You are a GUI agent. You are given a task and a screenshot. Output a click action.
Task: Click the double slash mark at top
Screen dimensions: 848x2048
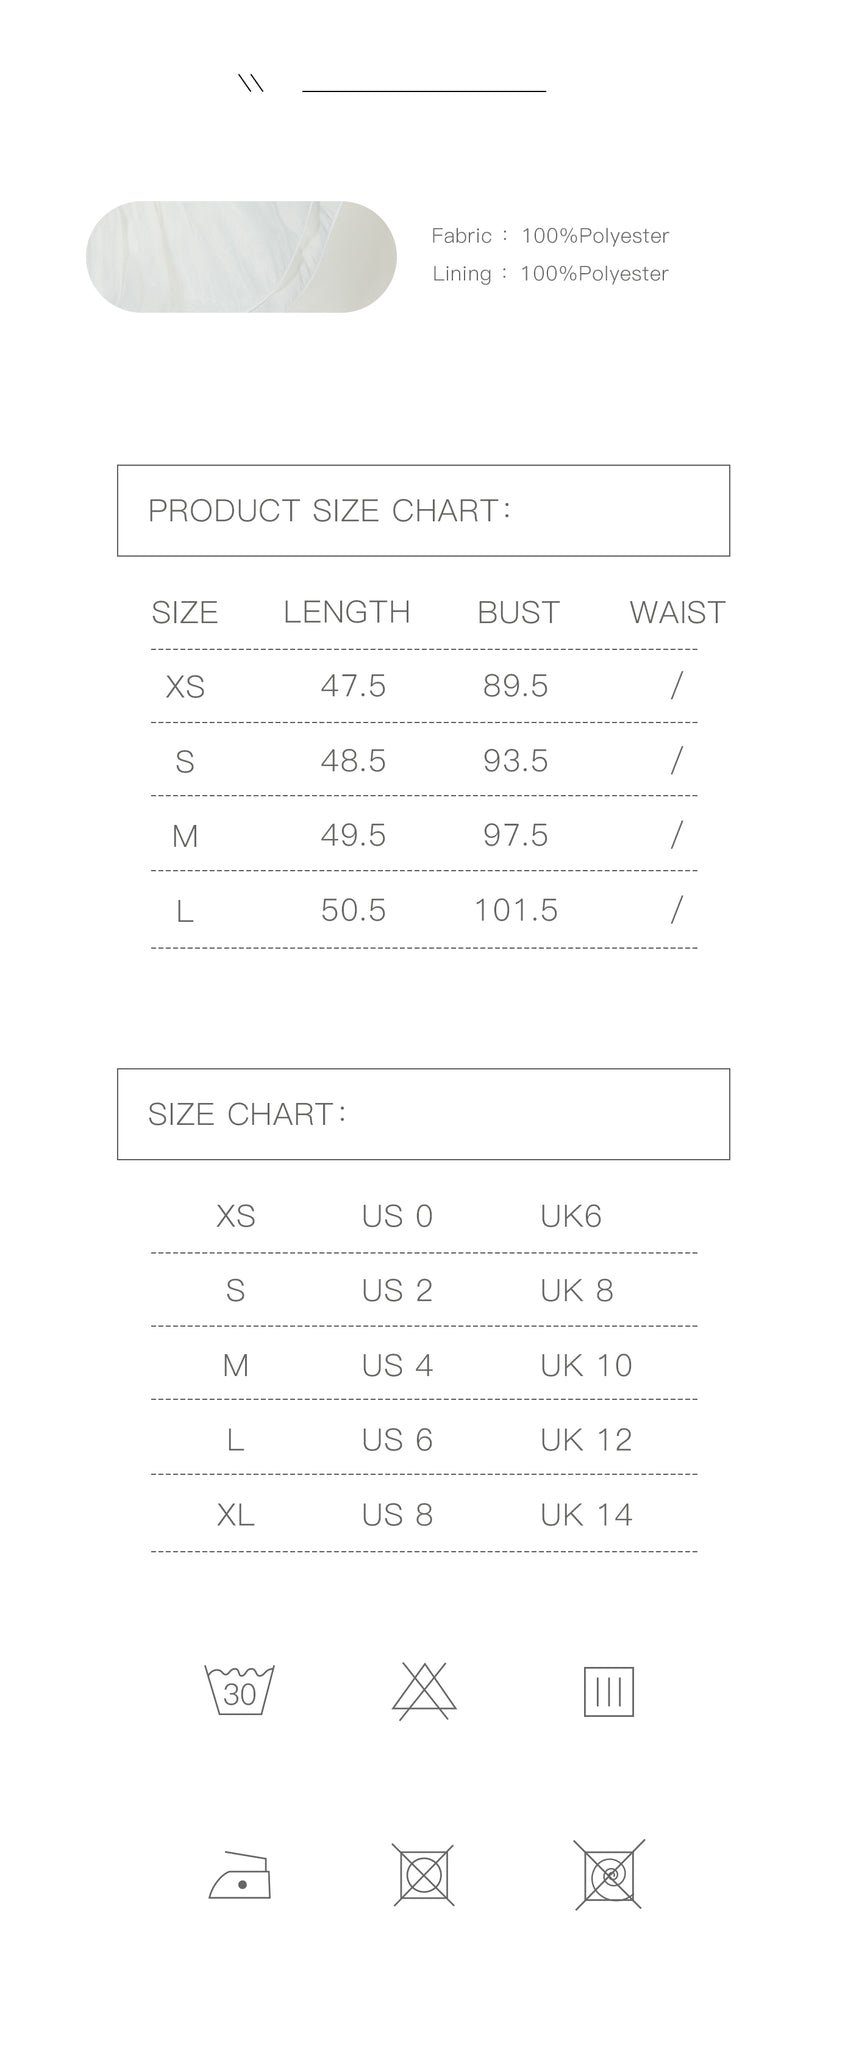click(x=251, y=84)
